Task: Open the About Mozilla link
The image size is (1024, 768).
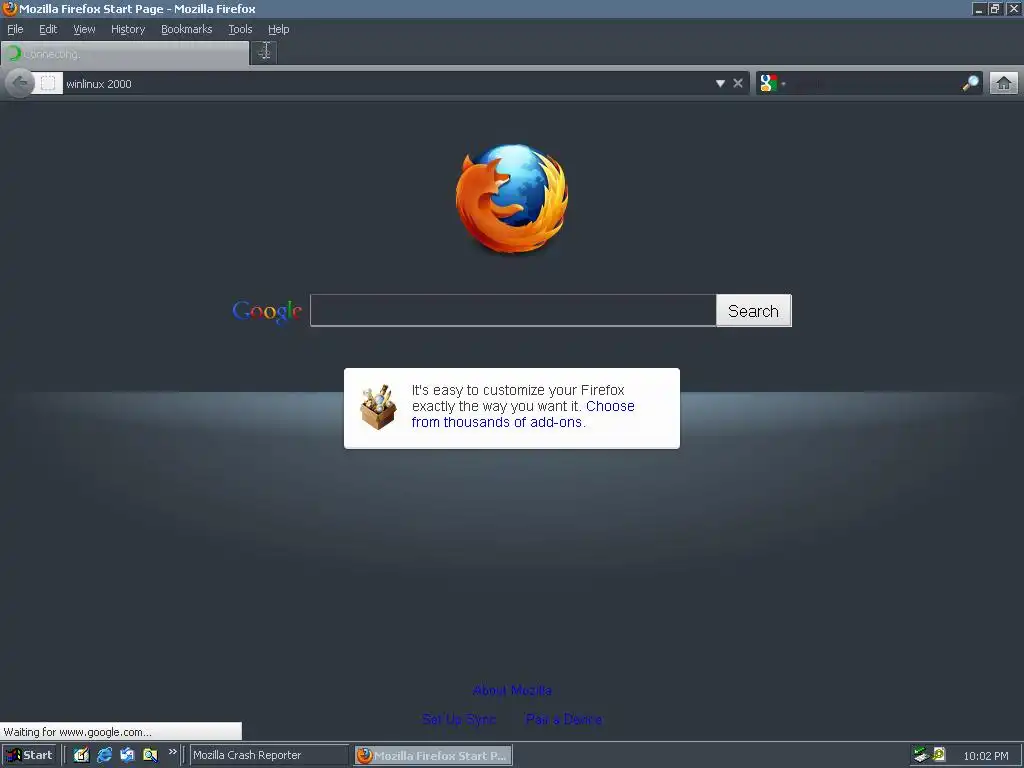Action: (512, 690)
